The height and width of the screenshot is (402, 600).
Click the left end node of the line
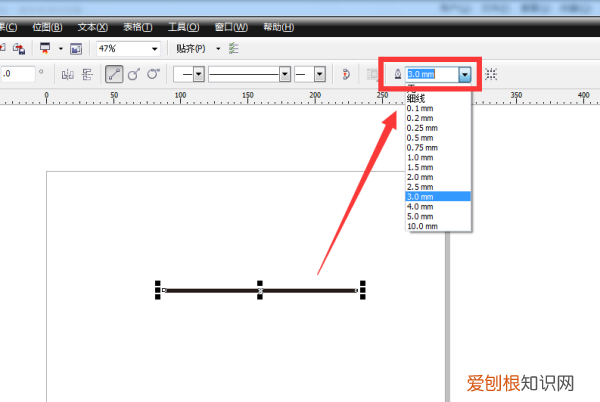click(x=164, y=290)
